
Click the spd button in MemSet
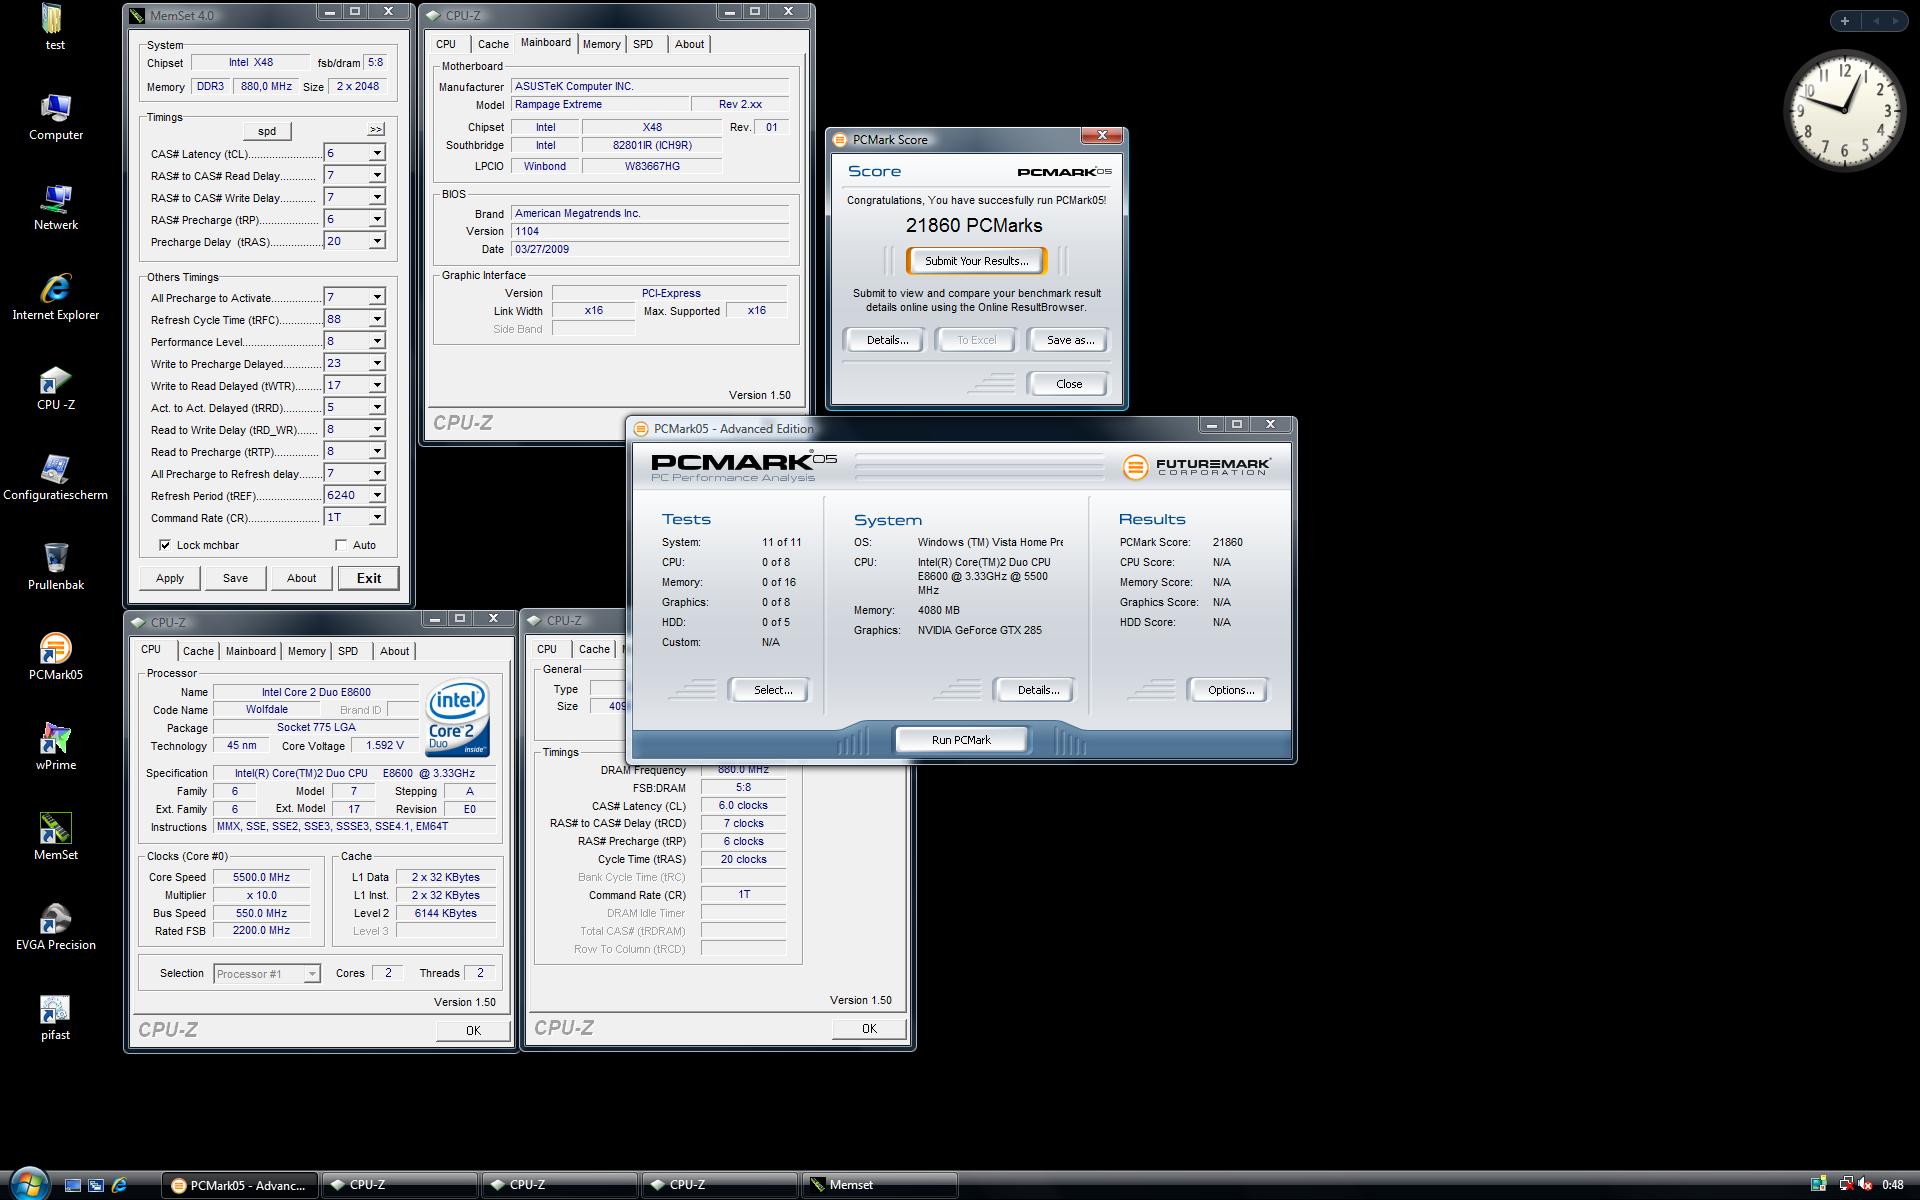[x=267, y=131]
